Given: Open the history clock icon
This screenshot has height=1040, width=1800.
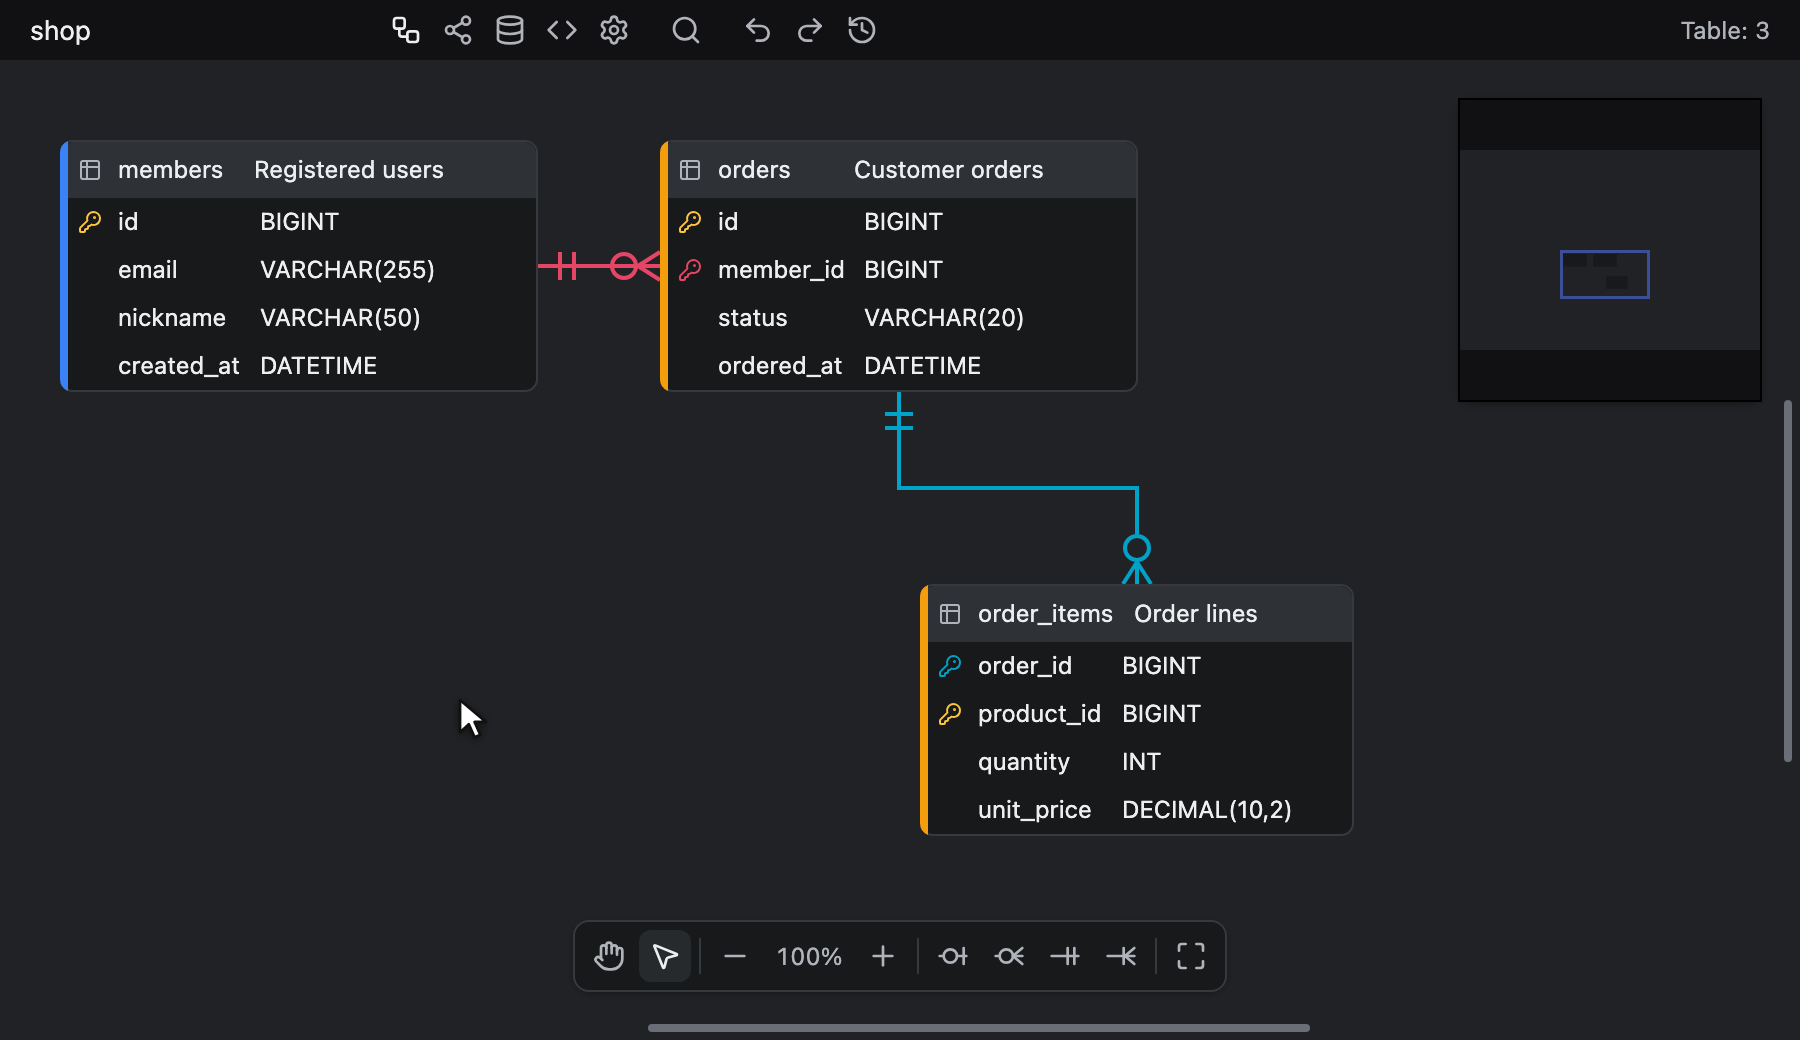Looking at the screenshot, I should pos(862,30).
